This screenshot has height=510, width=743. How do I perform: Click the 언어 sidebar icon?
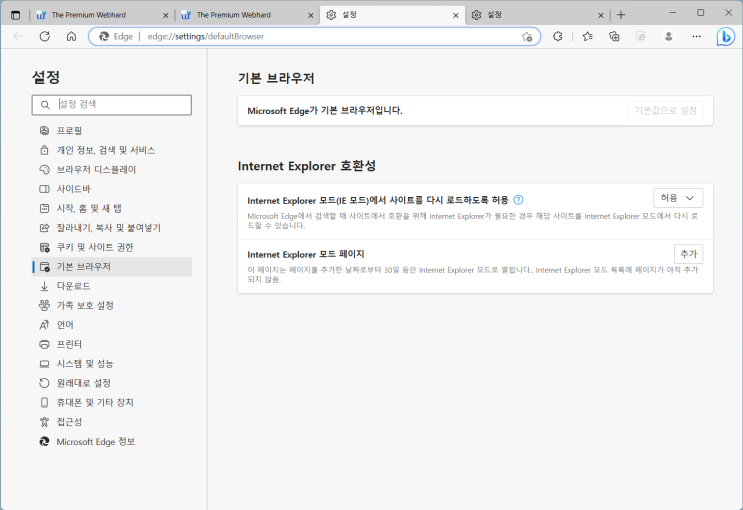click(45, 325)
